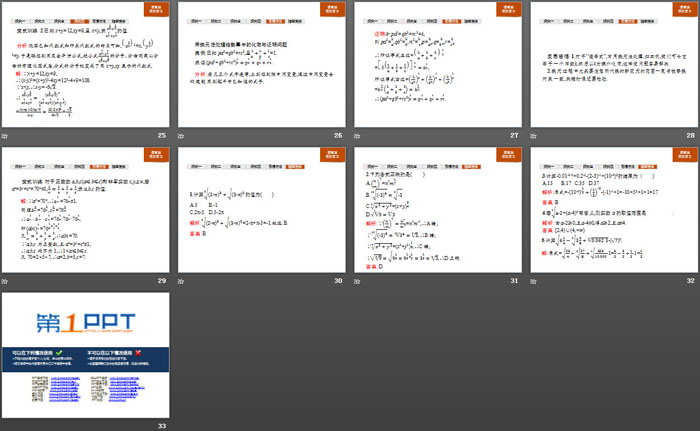The width and height of the screenshot is (700, 431).
Task: Click the animation star icon under slide 31
Action: pyautogui.click(x=357, y=281)
